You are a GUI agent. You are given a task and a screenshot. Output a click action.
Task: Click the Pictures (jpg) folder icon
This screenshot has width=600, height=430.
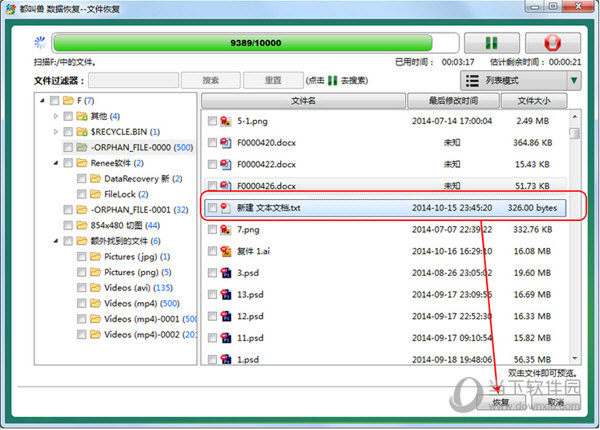[95, 257]
